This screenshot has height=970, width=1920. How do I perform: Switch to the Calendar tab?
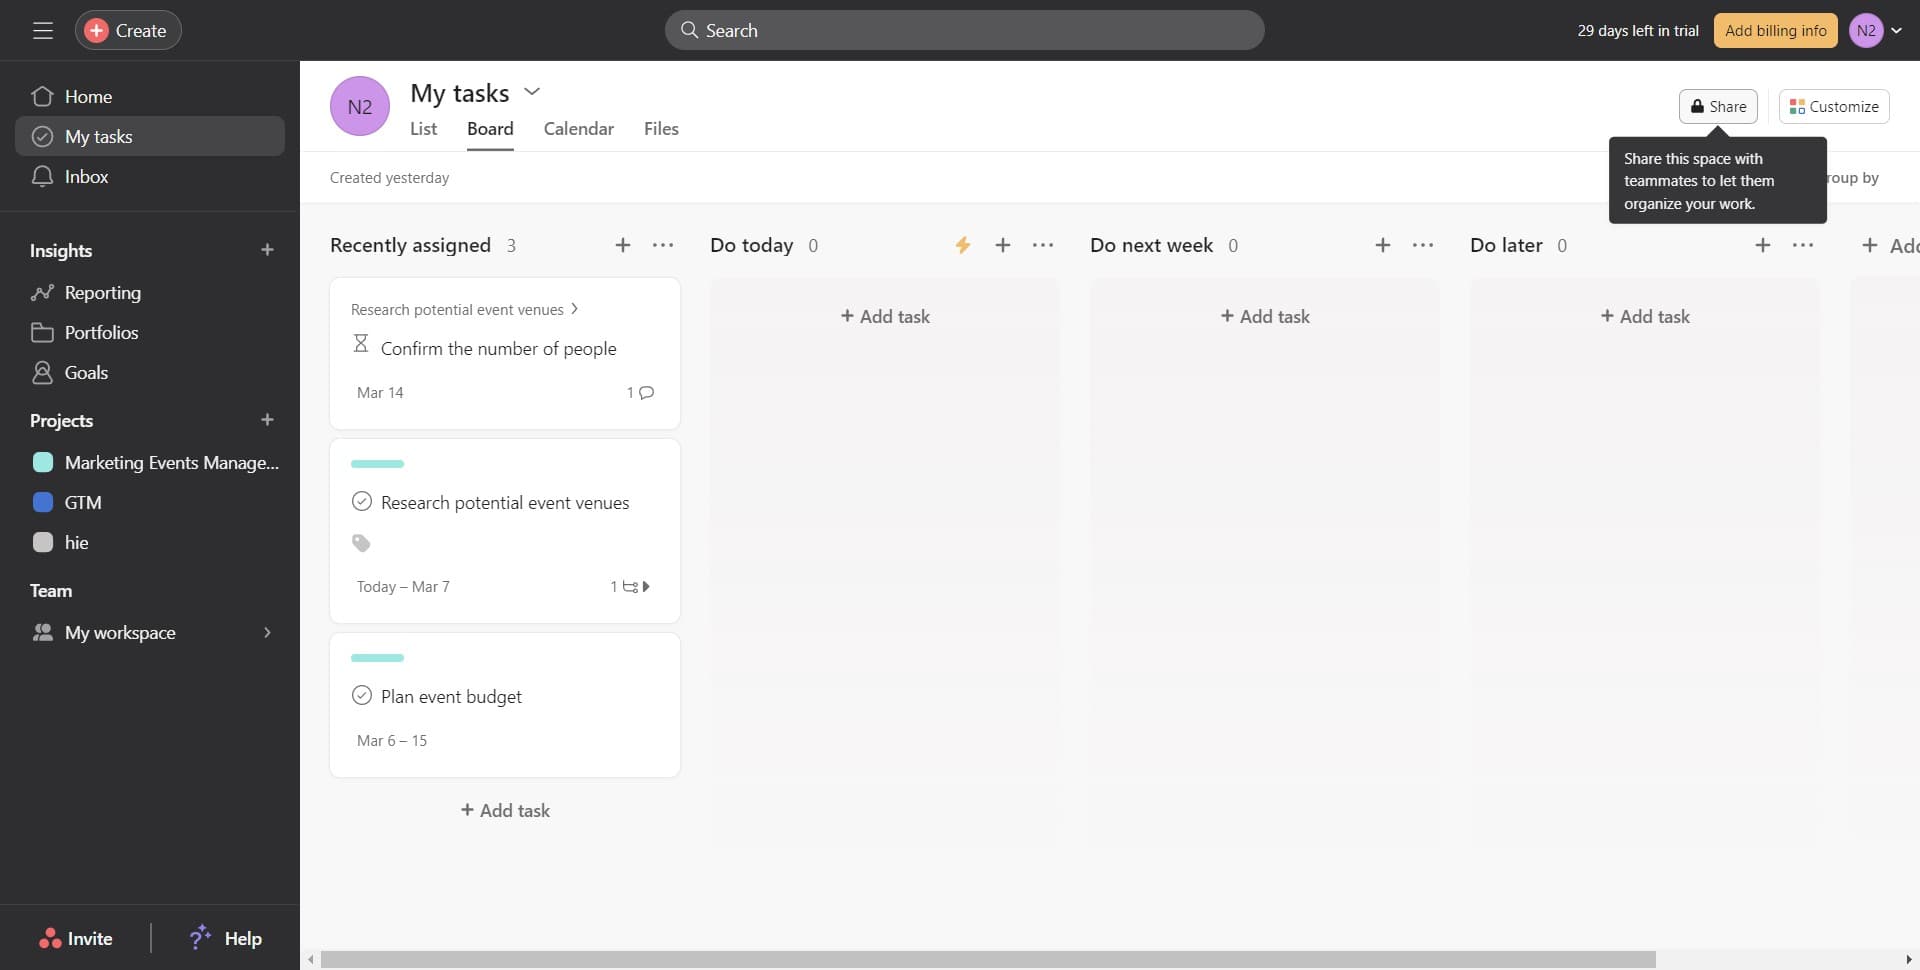tap(578, 128)
